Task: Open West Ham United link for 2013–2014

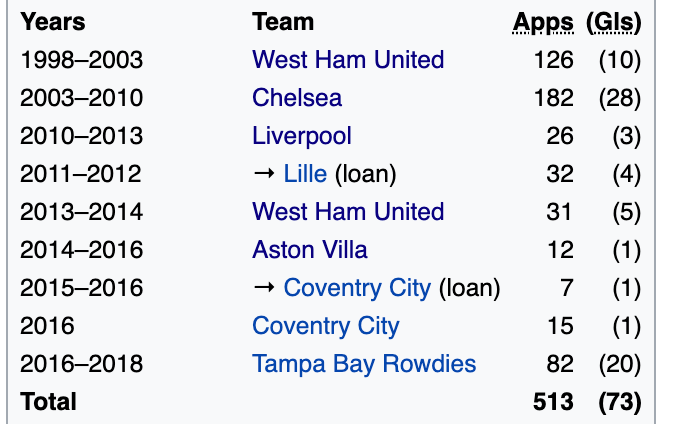Action: (348, 212)
